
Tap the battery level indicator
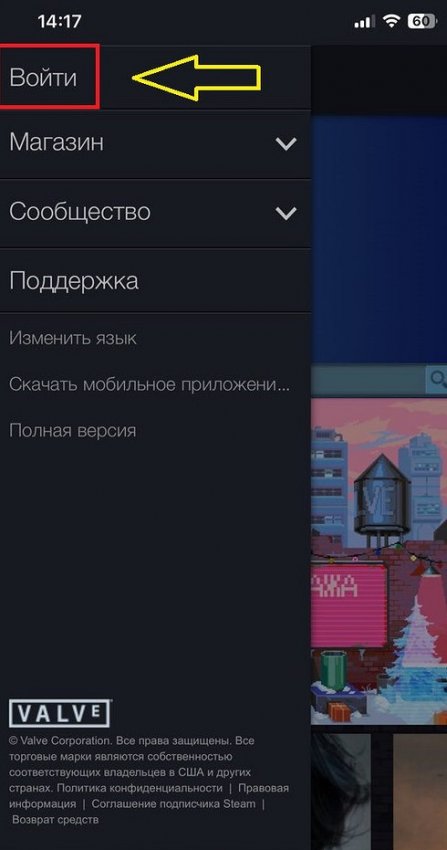point(422,22)
